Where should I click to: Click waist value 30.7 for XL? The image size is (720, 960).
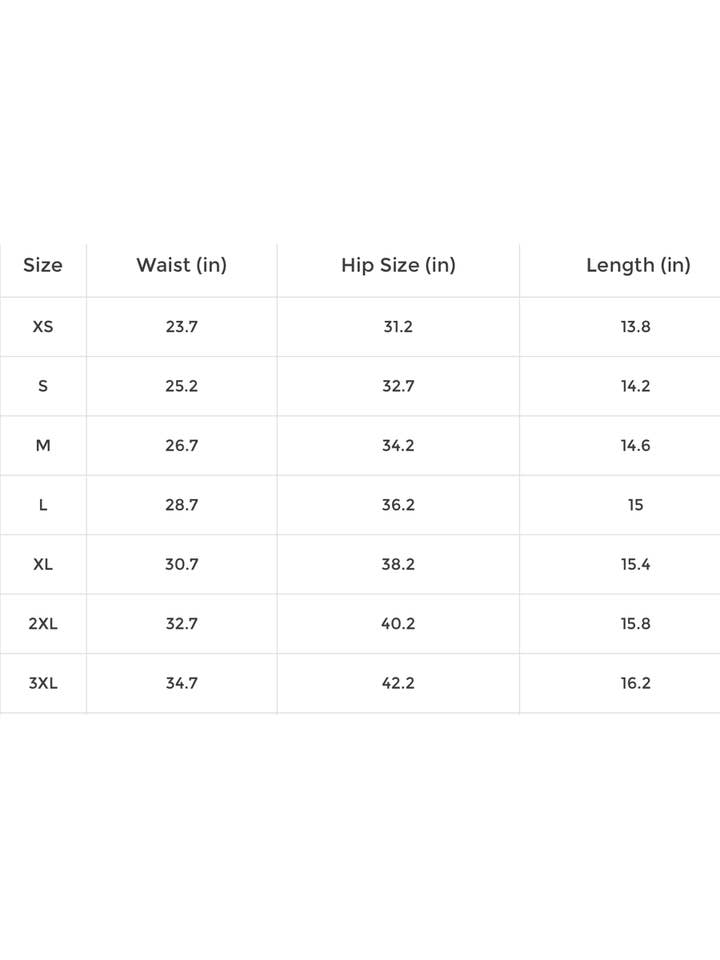181,564
